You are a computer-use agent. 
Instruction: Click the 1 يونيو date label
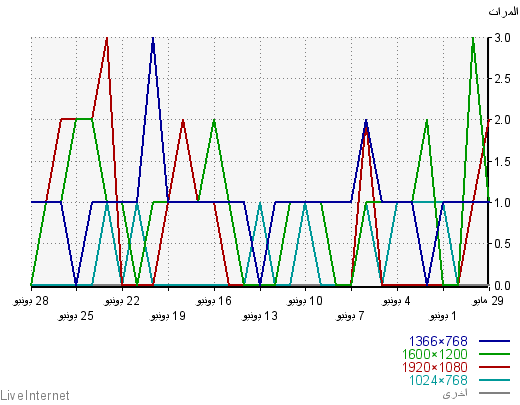tap(442, 316)
